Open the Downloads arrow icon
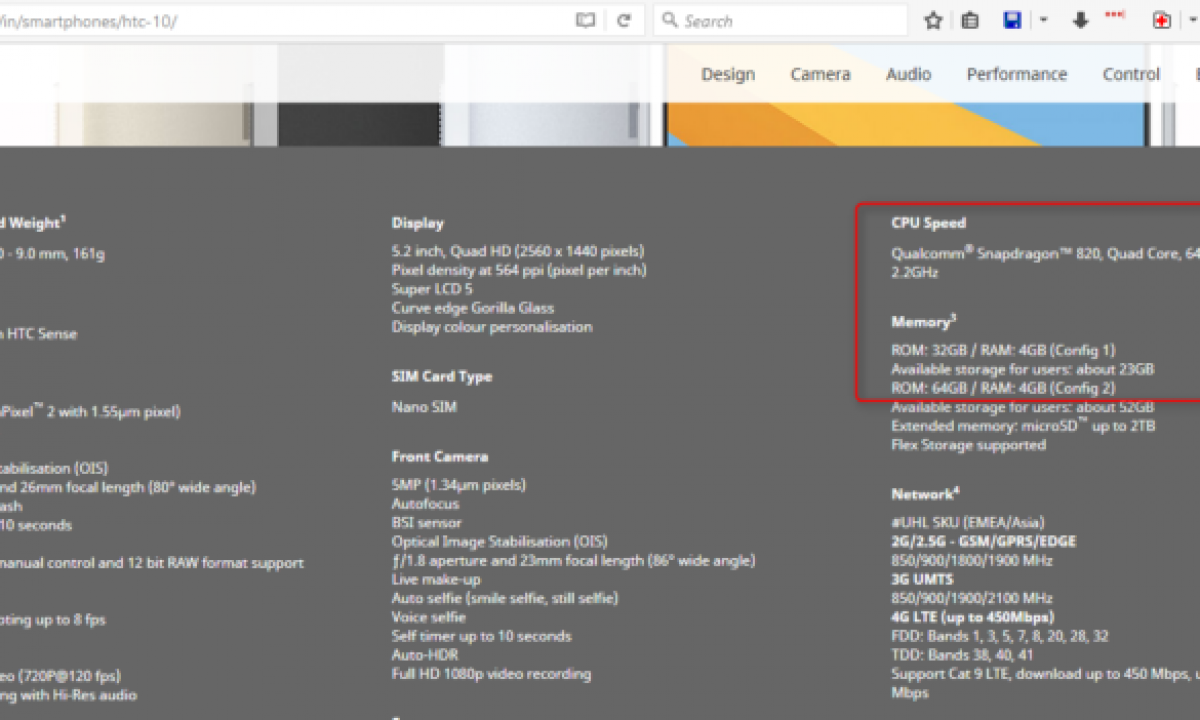 1080,21
